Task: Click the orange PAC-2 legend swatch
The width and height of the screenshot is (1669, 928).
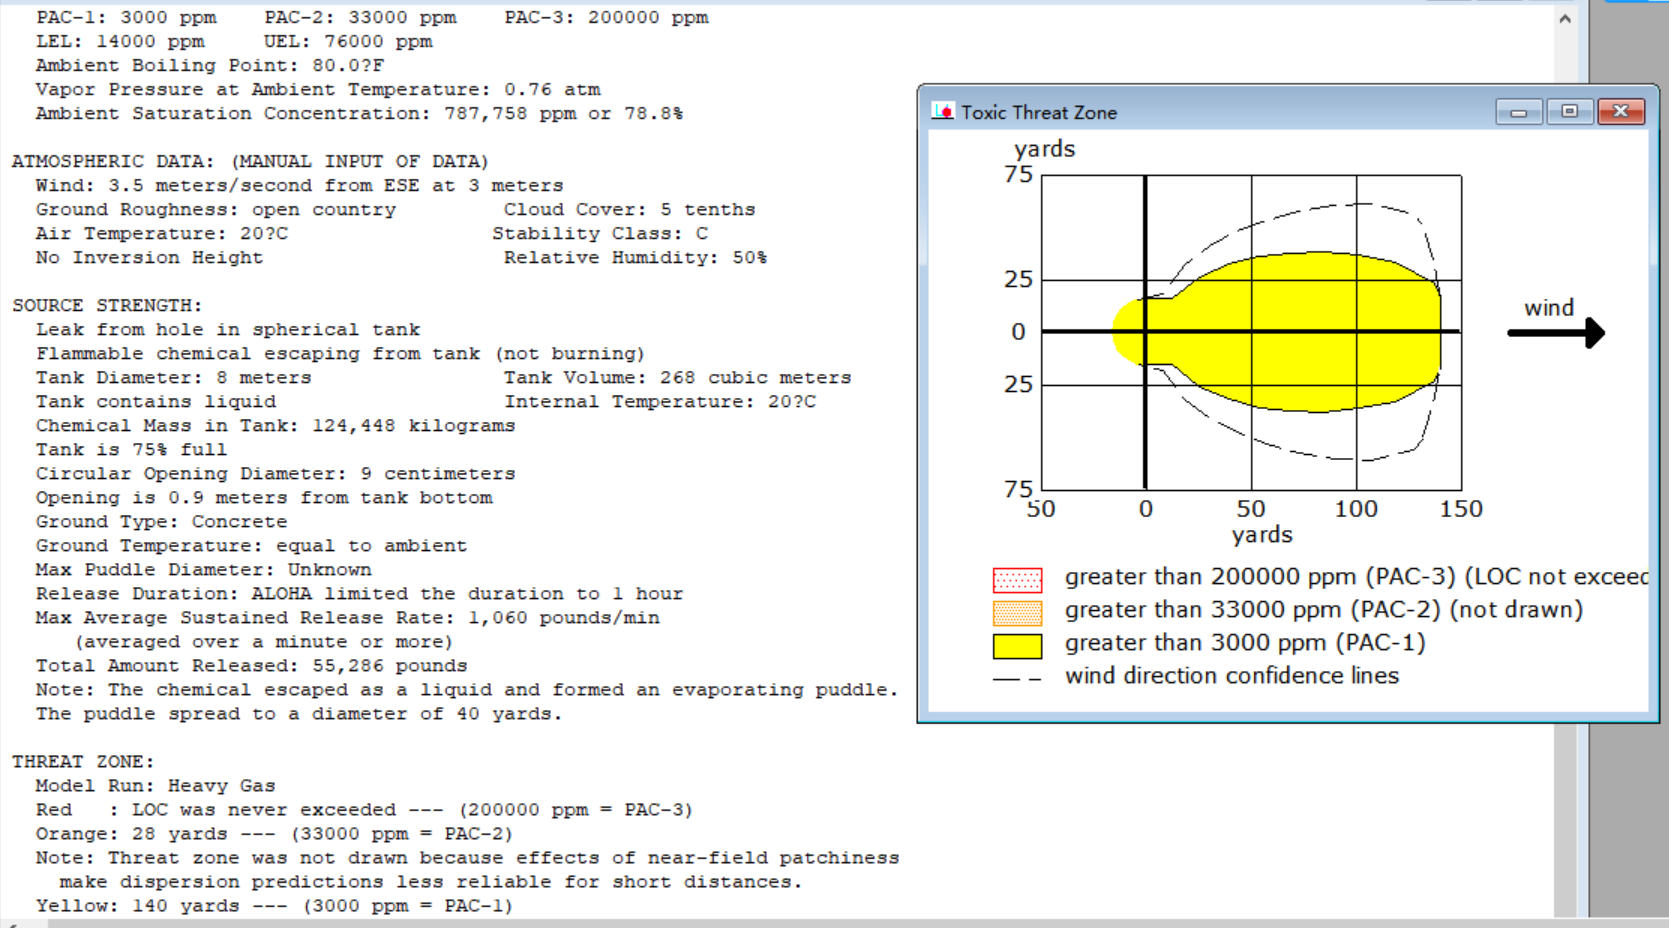Action: coord(1017,613)
